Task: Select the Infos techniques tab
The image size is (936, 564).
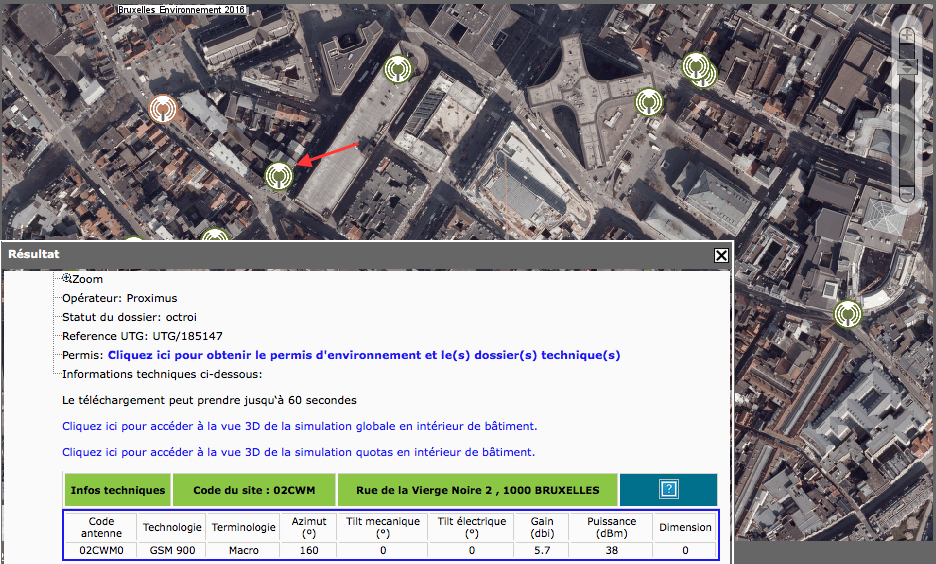Action: point(118,490)
